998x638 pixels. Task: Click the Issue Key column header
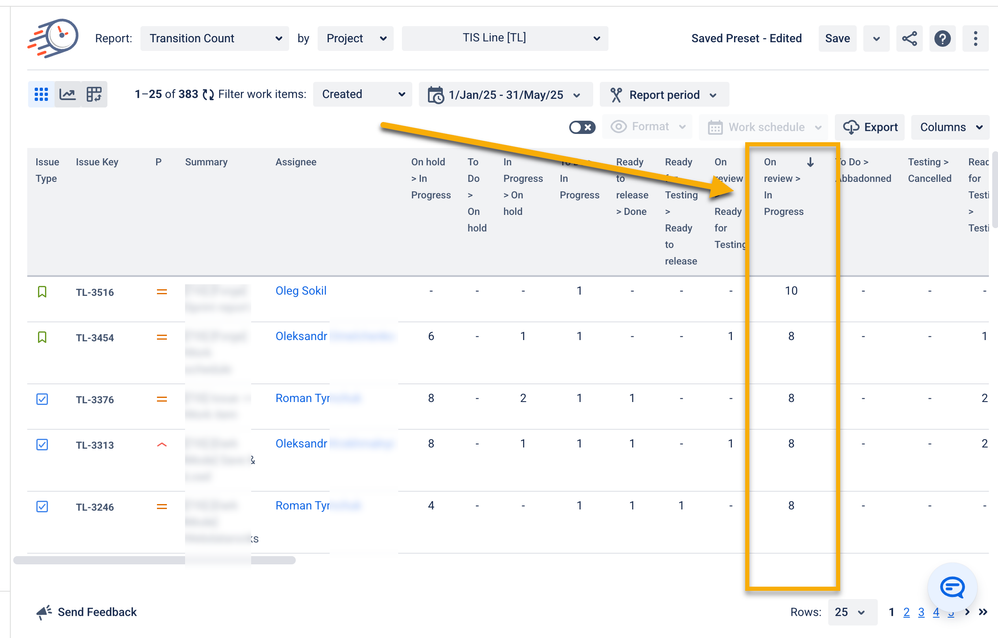(x=97, y=162)
